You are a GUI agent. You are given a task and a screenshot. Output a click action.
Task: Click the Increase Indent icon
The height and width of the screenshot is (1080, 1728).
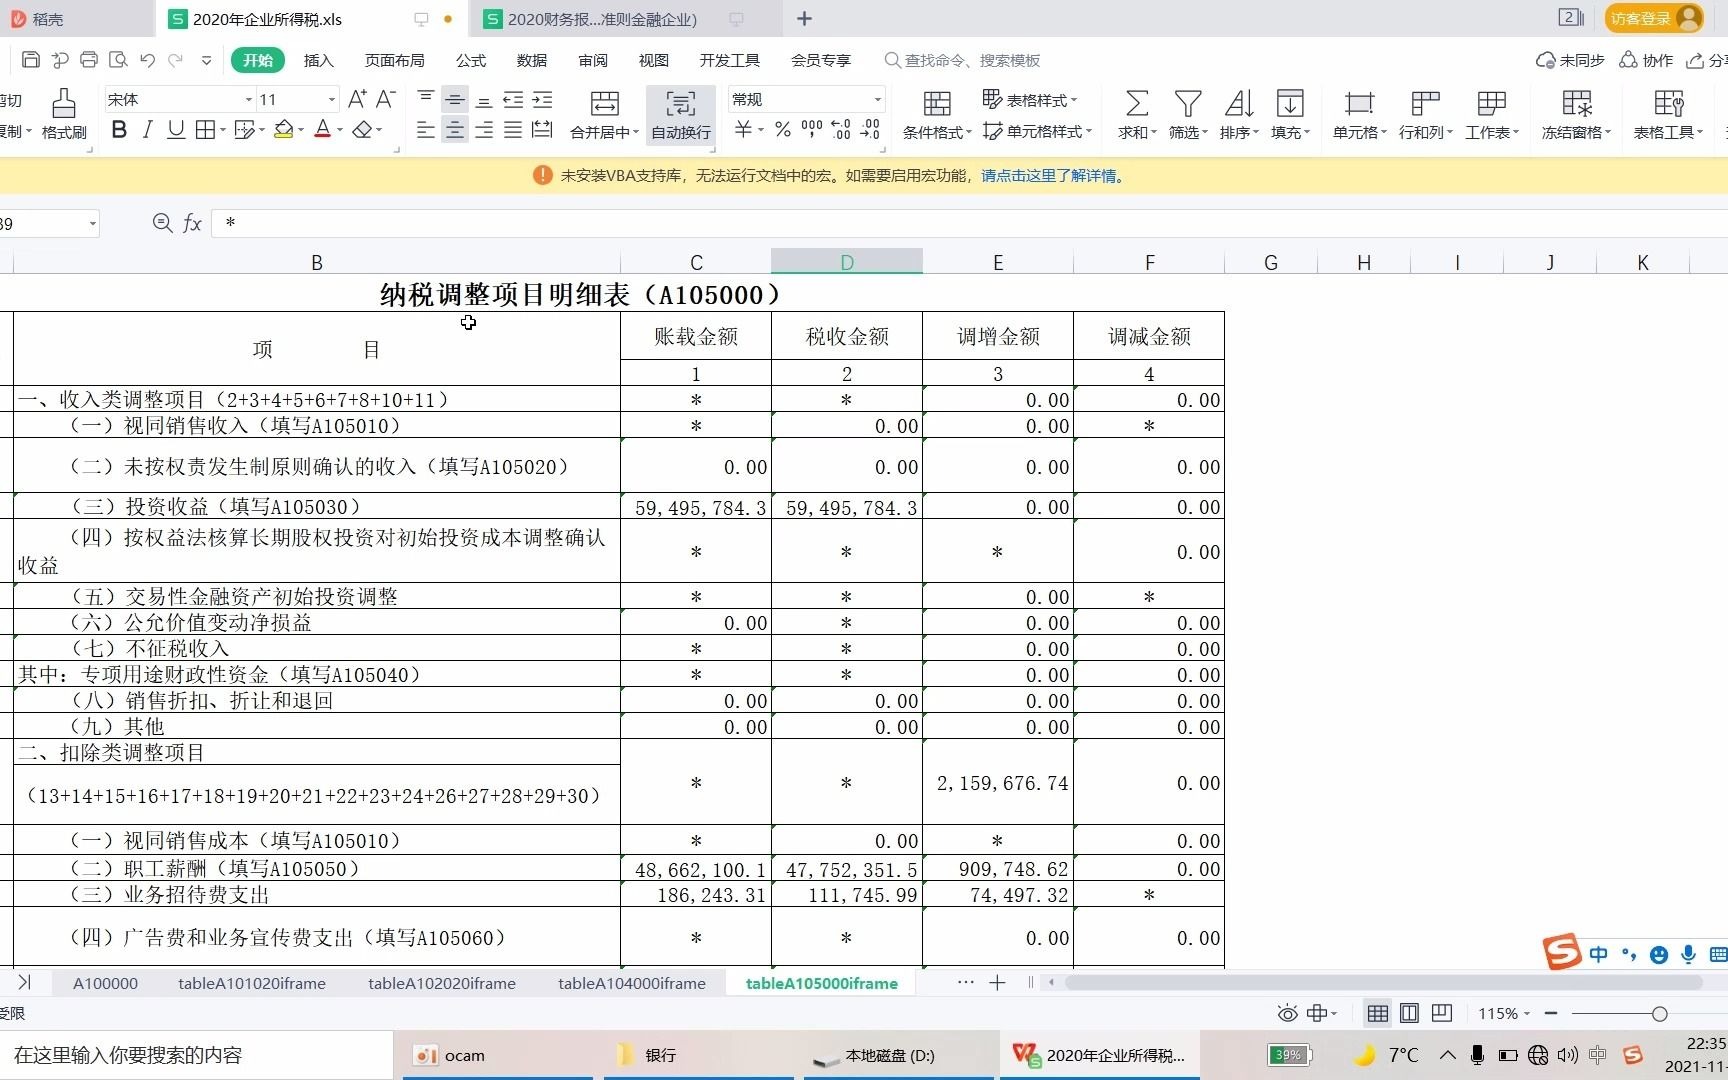click(542, 99)
